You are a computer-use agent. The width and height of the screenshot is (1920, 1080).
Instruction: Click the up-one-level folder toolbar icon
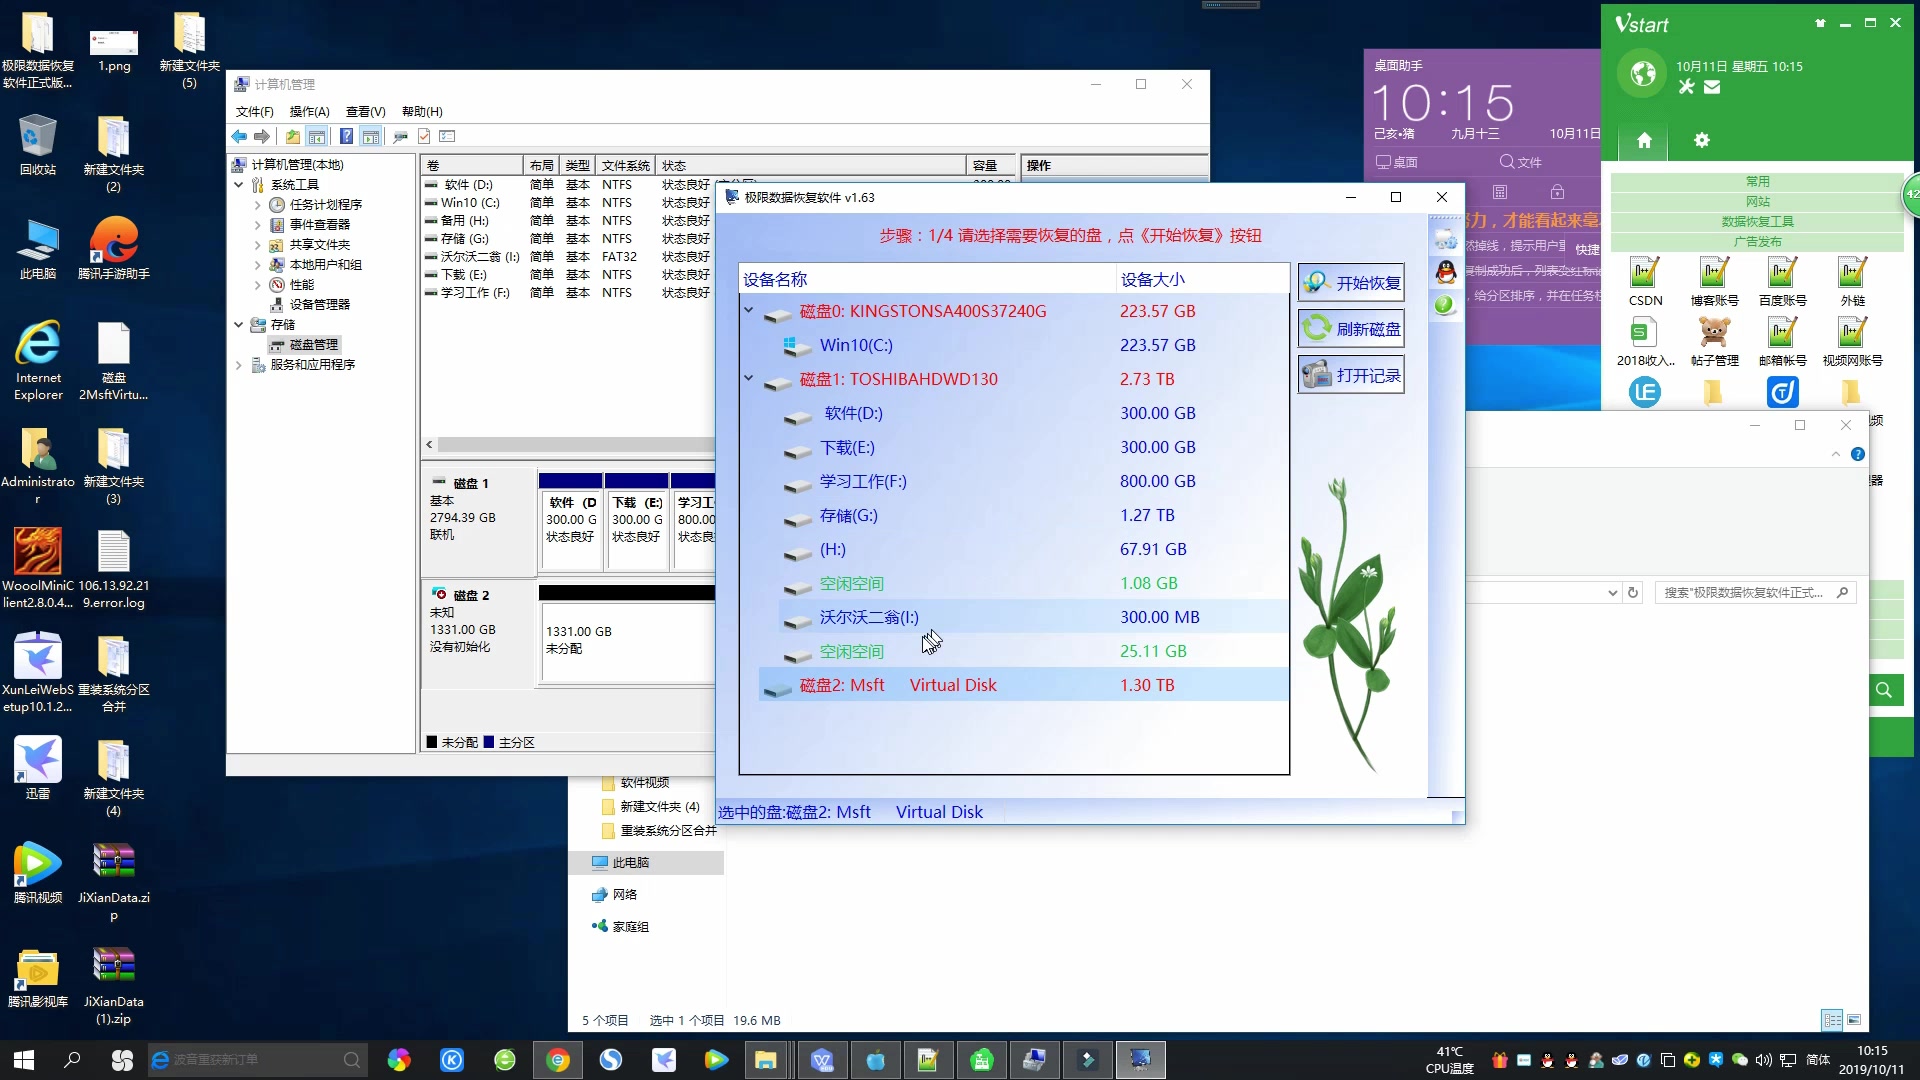292,136
